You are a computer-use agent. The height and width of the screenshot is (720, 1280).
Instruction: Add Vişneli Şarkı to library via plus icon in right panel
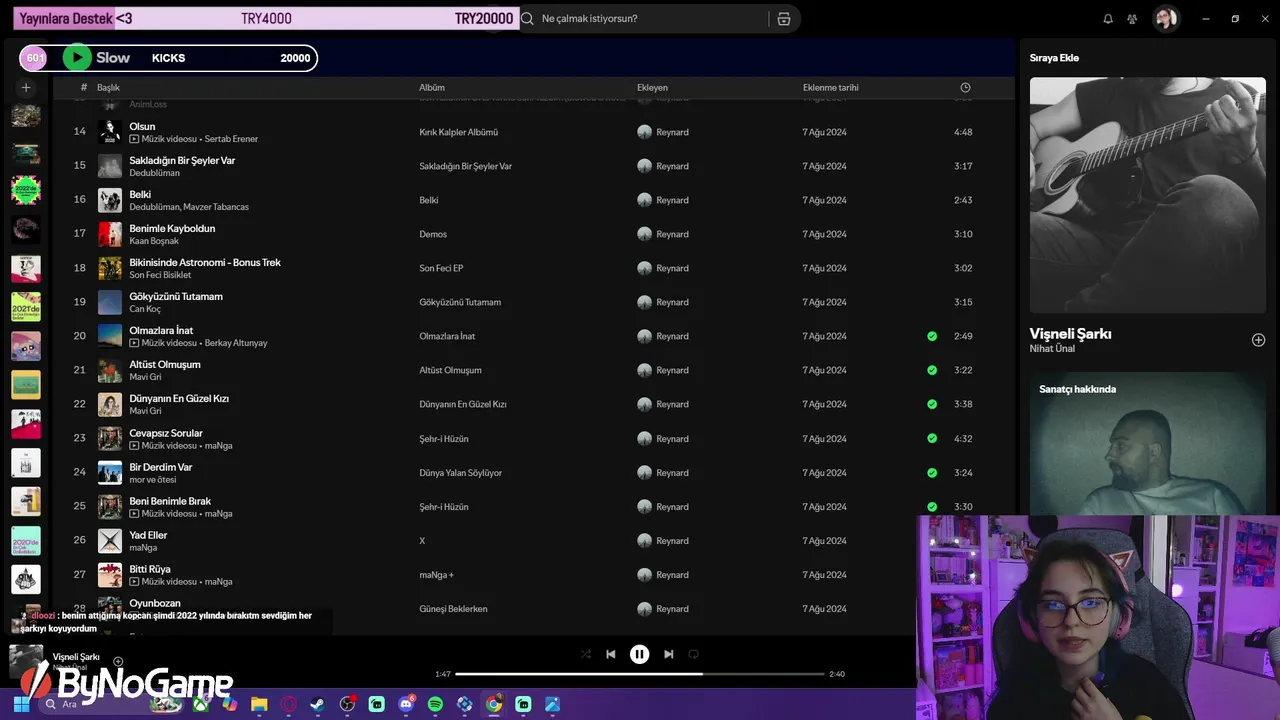coord(1258,340)
